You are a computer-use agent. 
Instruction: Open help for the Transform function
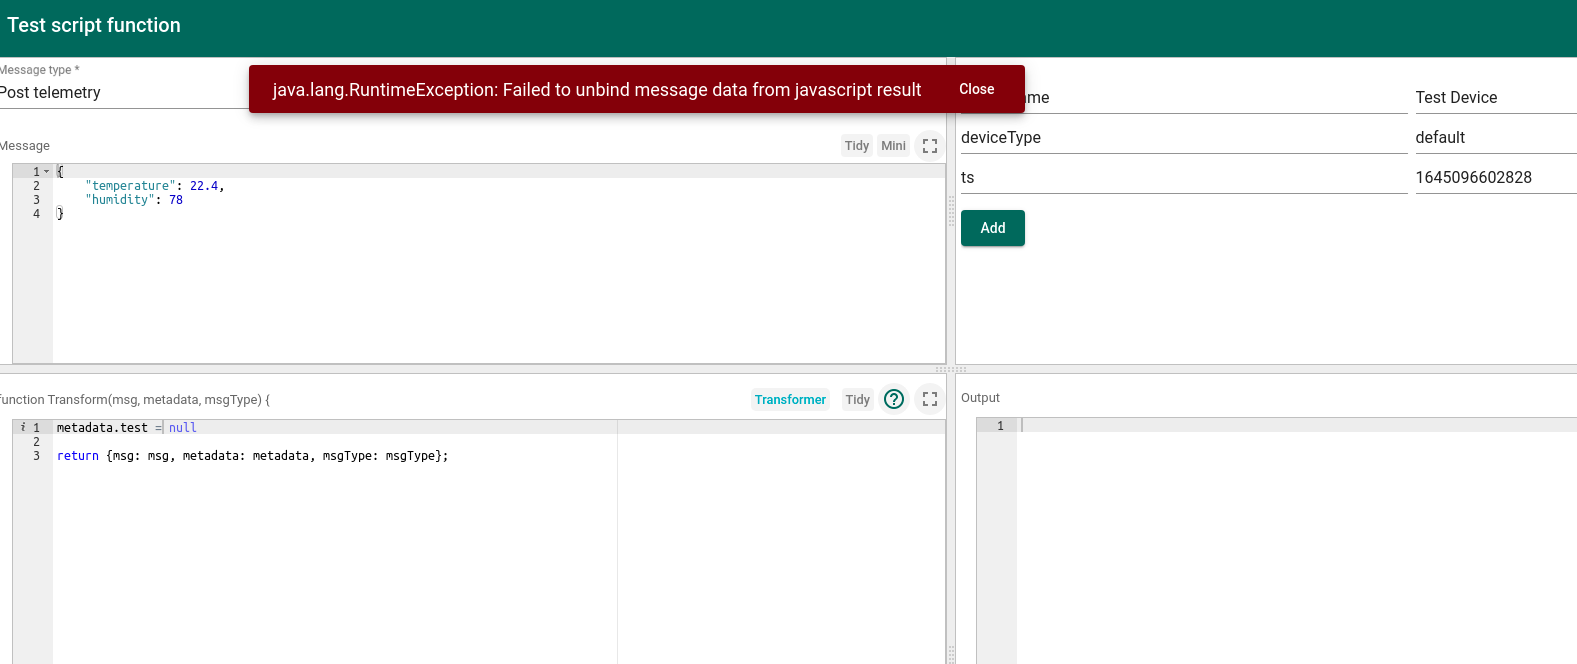(894, 400)
